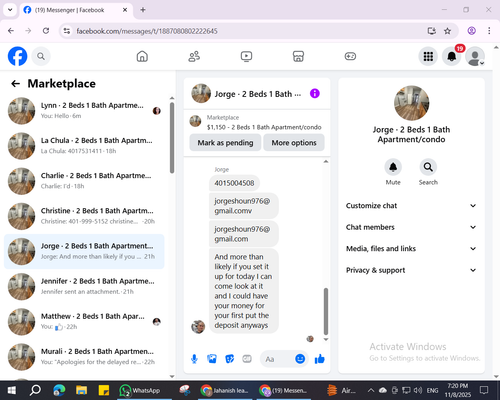Expand Customize chat section
This screenshot has height=400, width=500.
pyautogui.click(x=411, y=206)
